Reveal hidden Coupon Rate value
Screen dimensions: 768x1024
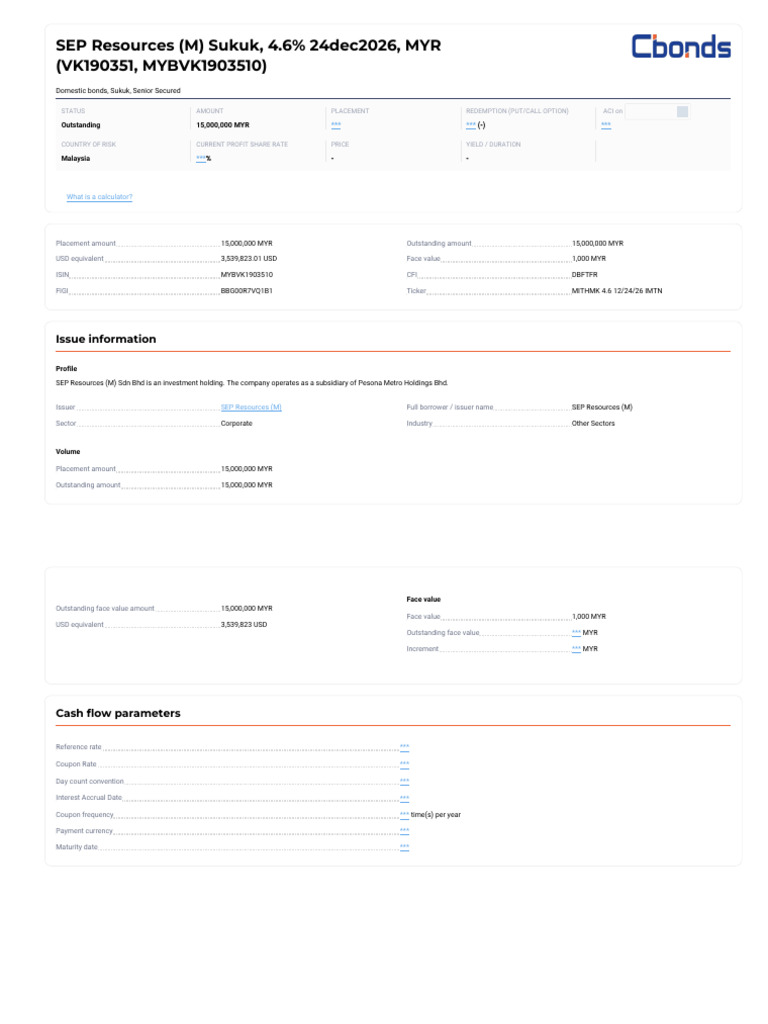[404, 763]
